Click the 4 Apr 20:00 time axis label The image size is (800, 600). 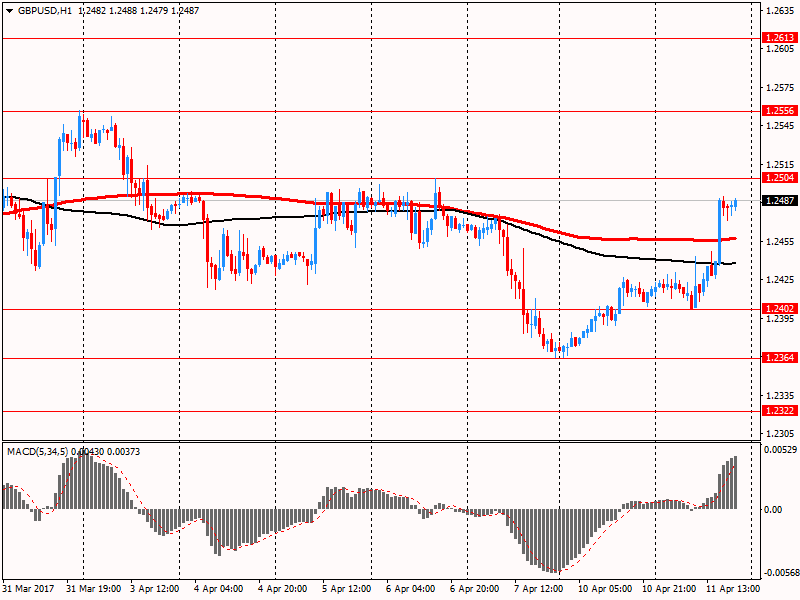[x=283, y=589]
